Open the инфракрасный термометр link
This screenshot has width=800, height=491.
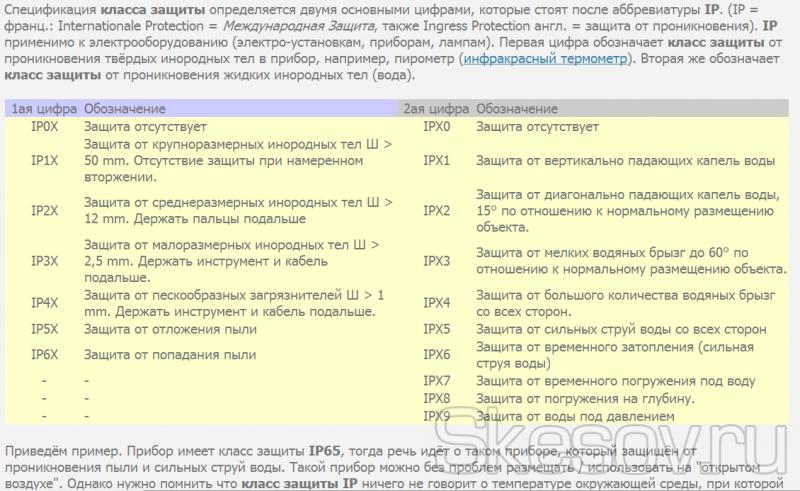[x=546, y=59]
